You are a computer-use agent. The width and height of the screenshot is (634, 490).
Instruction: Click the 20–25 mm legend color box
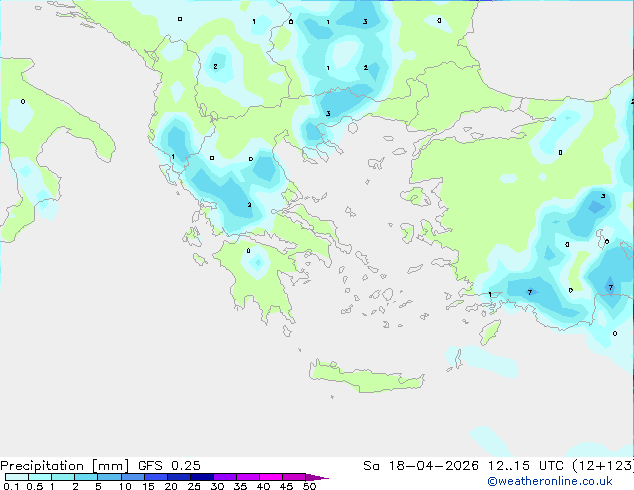(x=178, y=477)
